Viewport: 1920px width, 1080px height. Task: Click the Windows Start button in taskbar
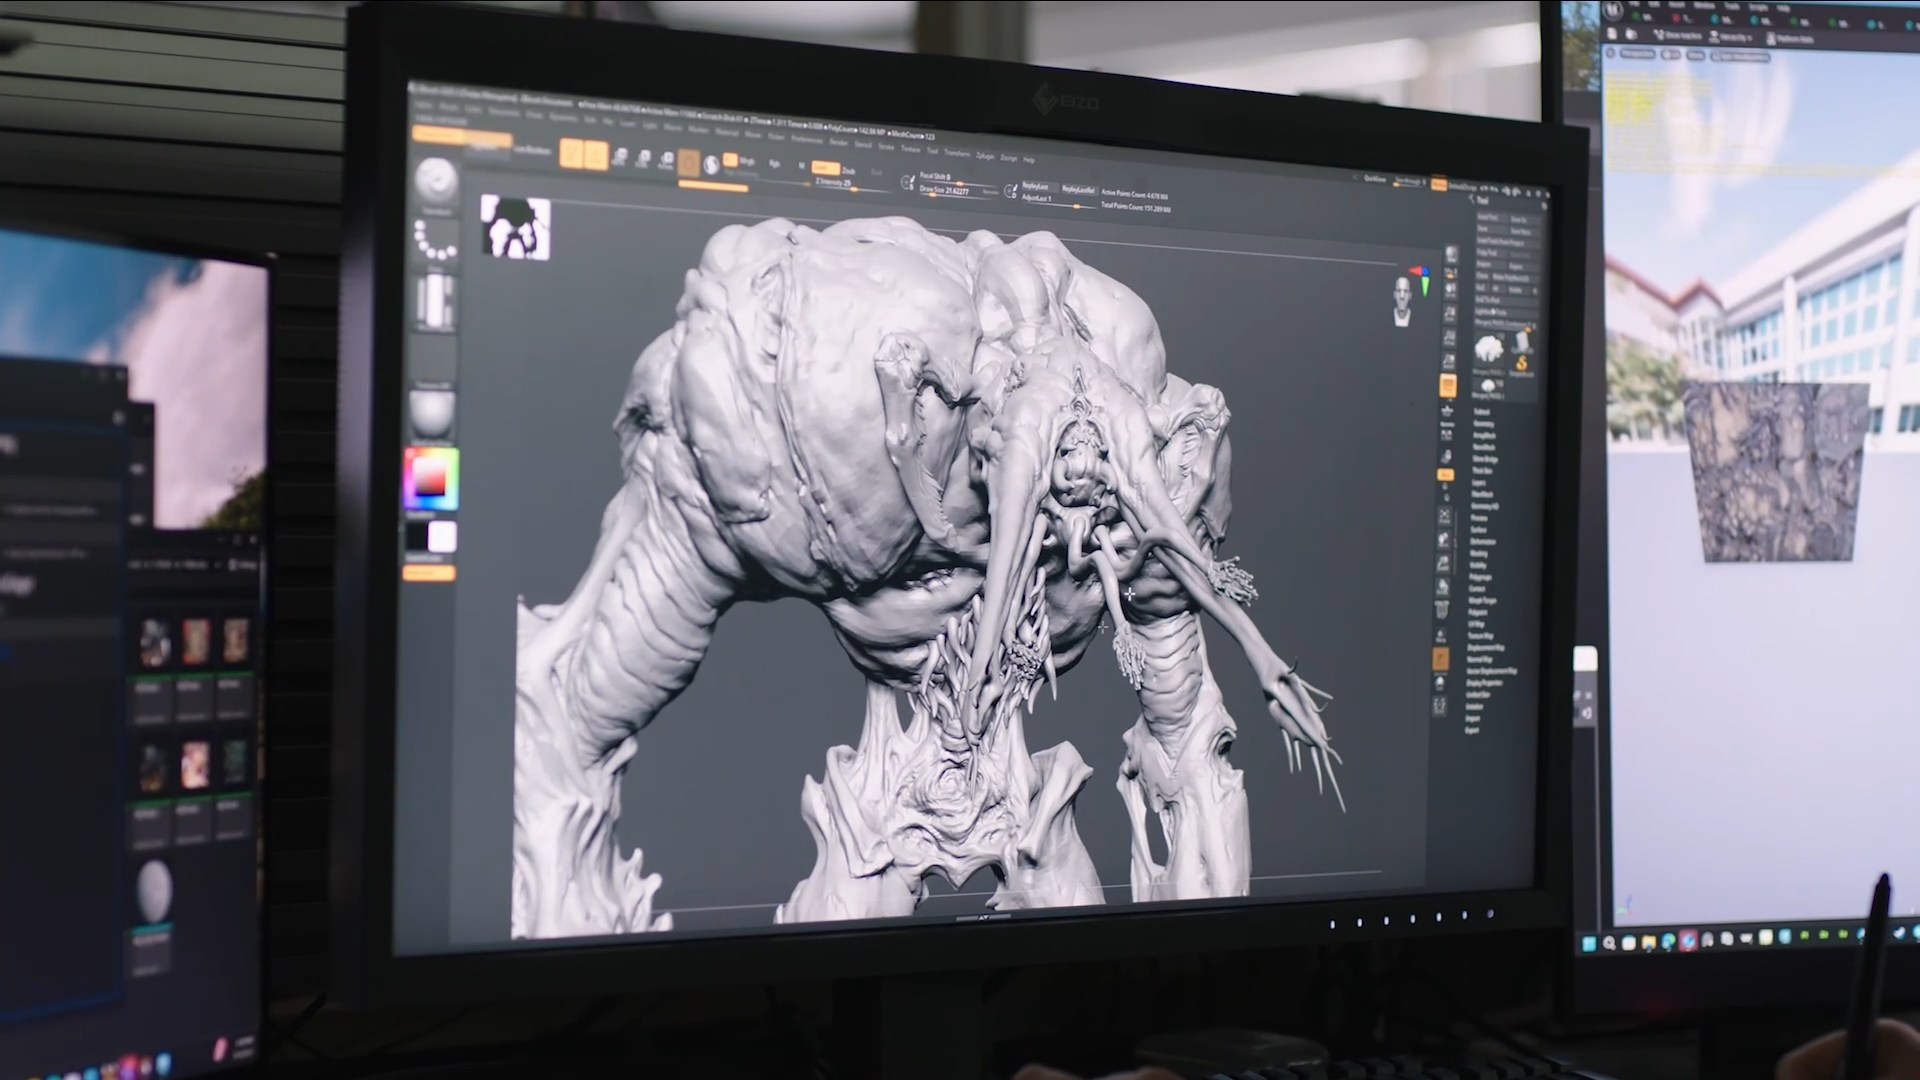[1589, 943]
